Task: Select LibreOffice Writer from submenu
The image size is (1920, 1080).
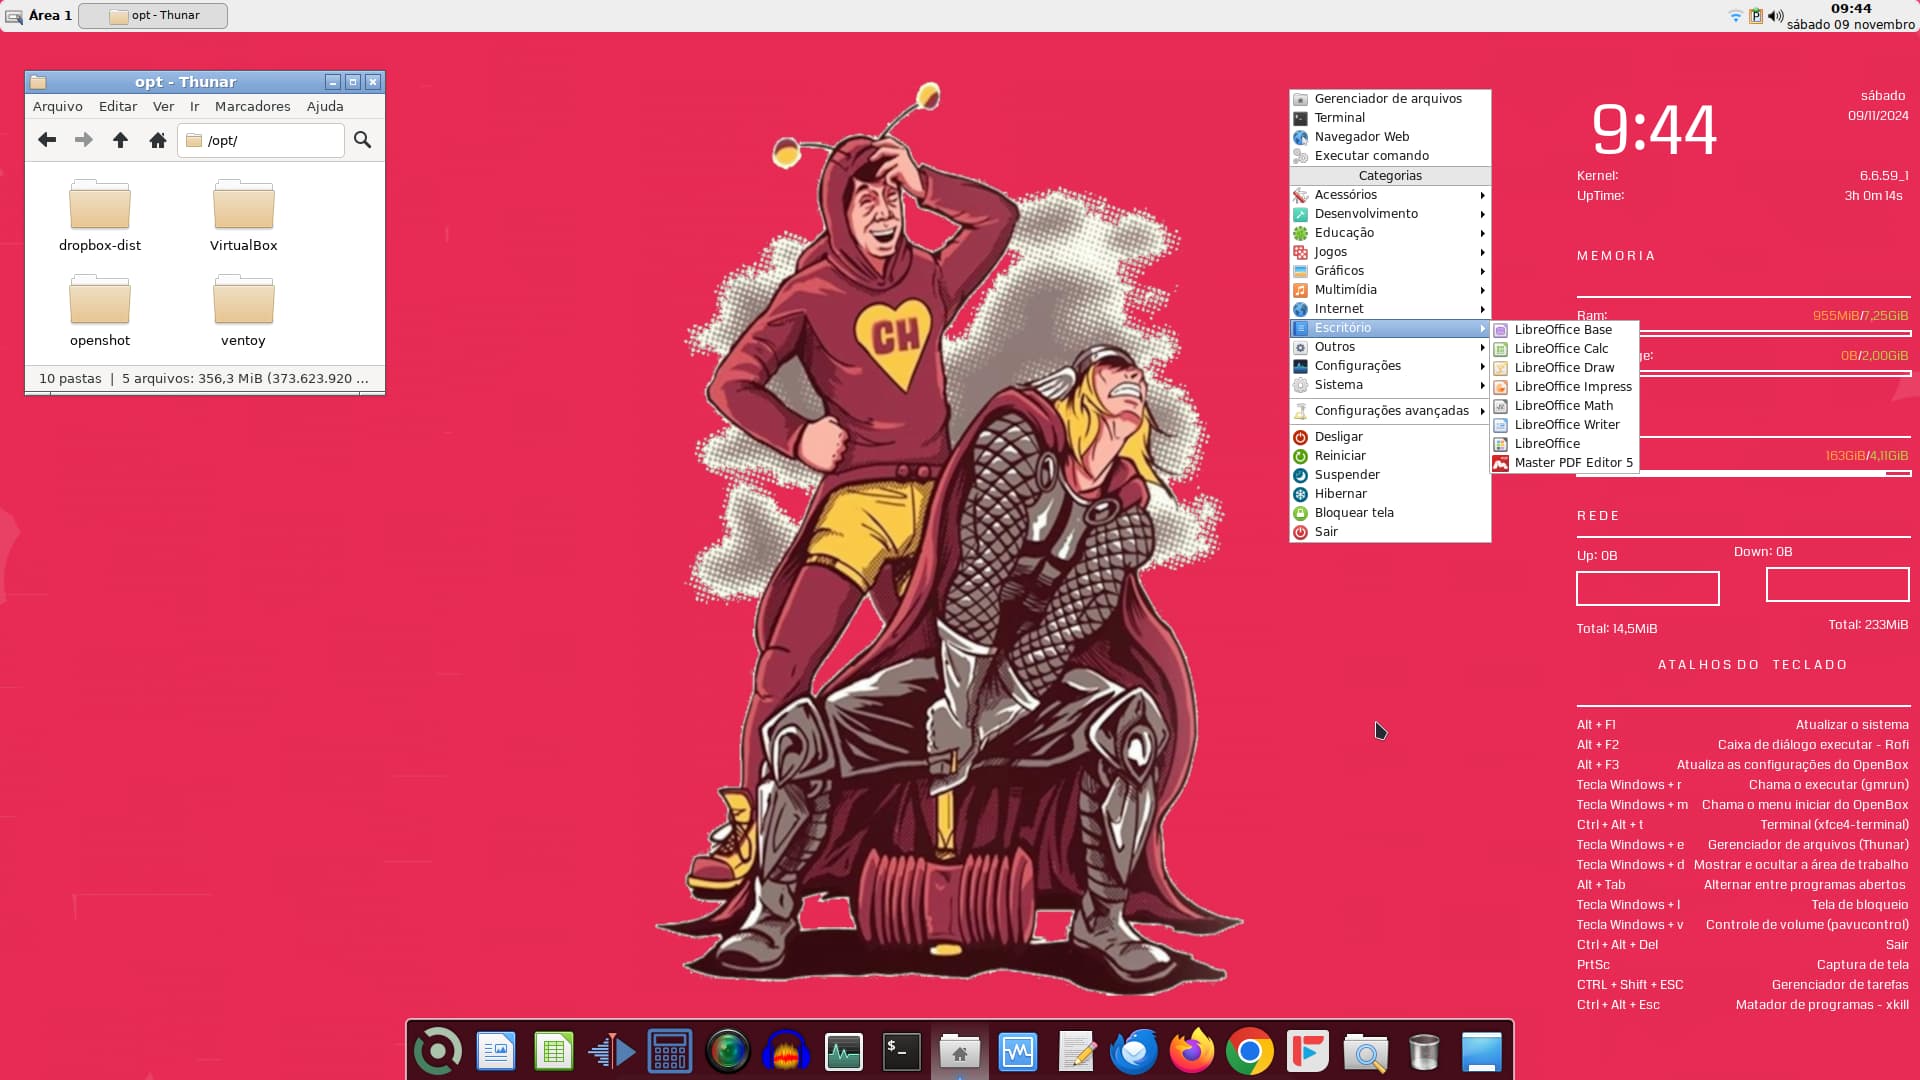Action: pos(1566,425)
